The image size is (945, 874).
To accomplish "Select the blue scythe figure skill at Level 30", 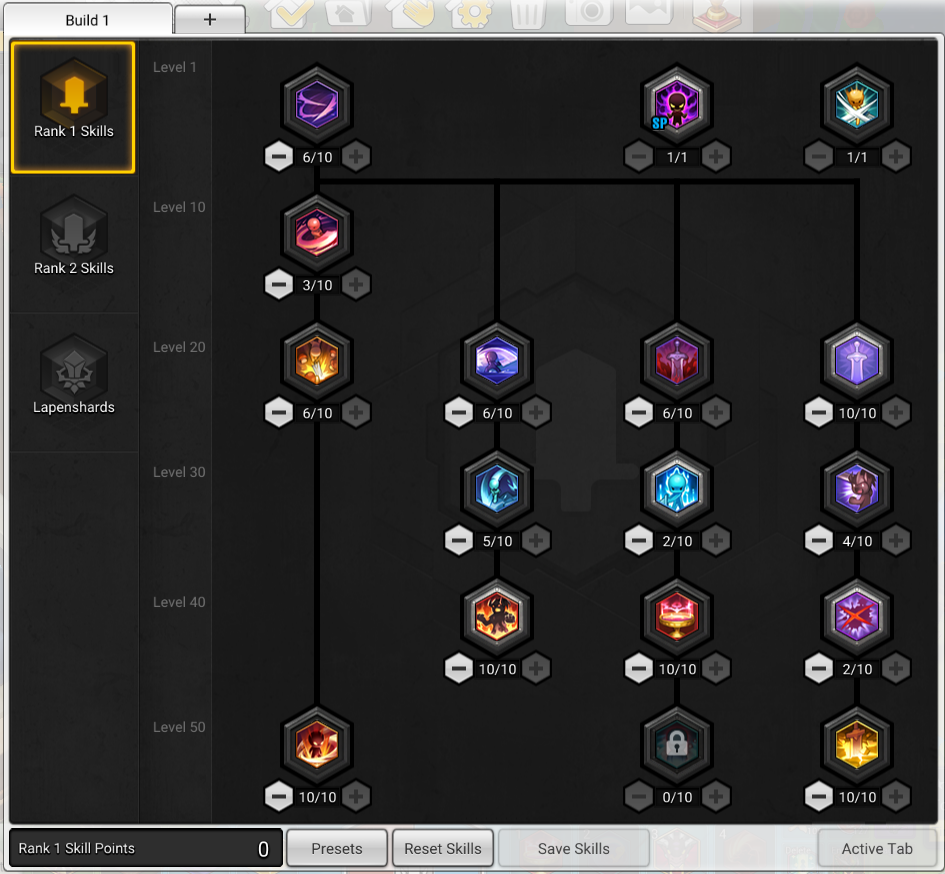I will pos(497,488).
